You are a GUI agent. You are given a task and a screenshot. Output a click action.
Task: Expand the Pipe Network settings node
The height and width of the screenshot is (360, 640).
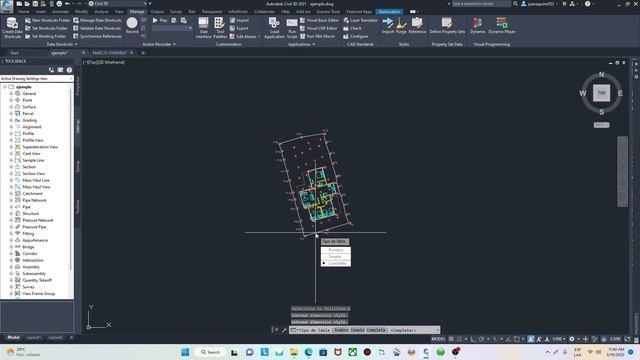pos(11,200)
